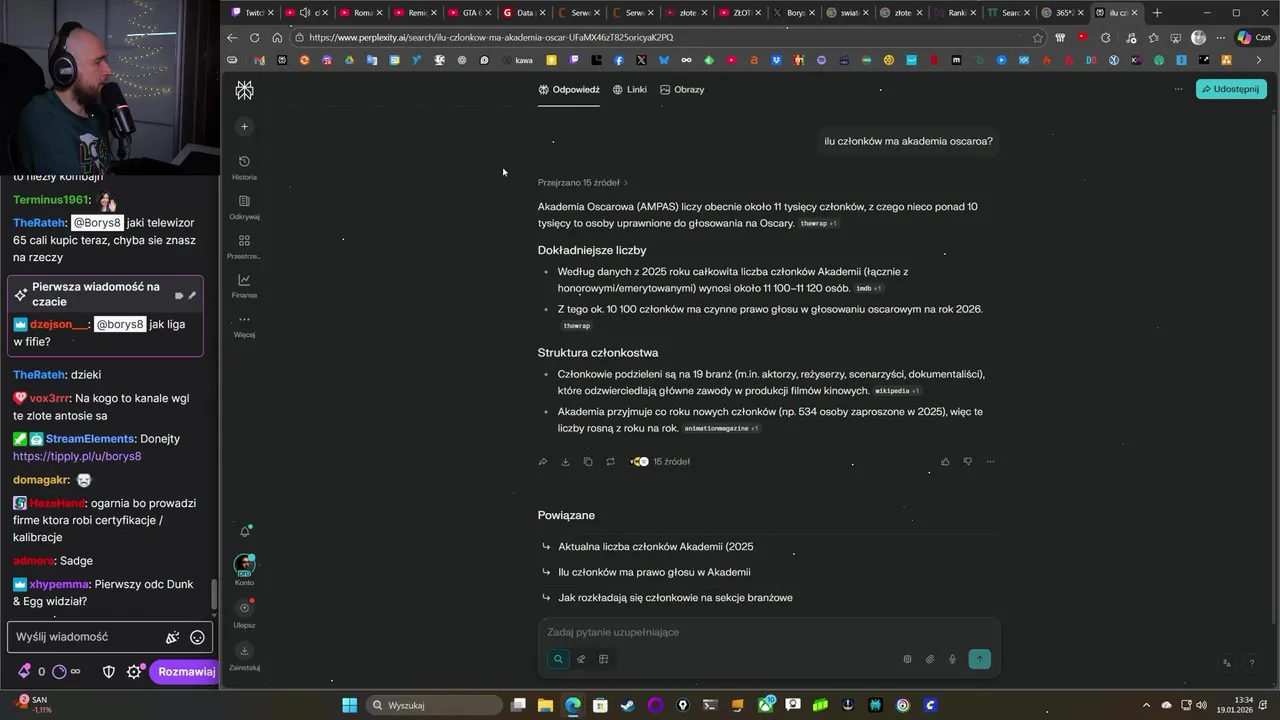The image size is (1280, 720).
Task: Submit the follow-up with arrow button
Action: tap(979, 659)
